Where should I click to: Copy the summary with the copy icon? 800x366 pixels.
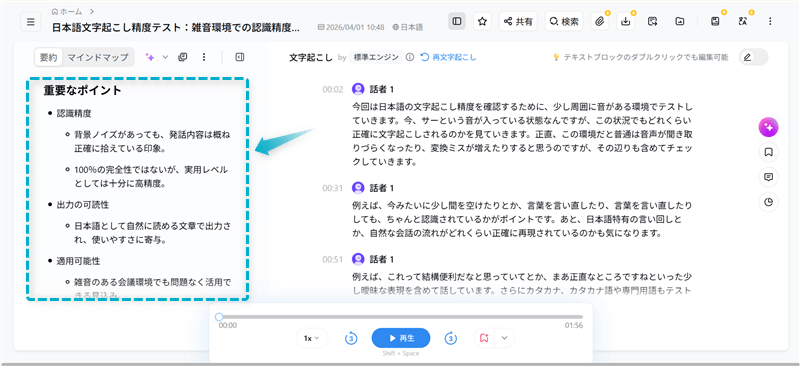[182, 57]
